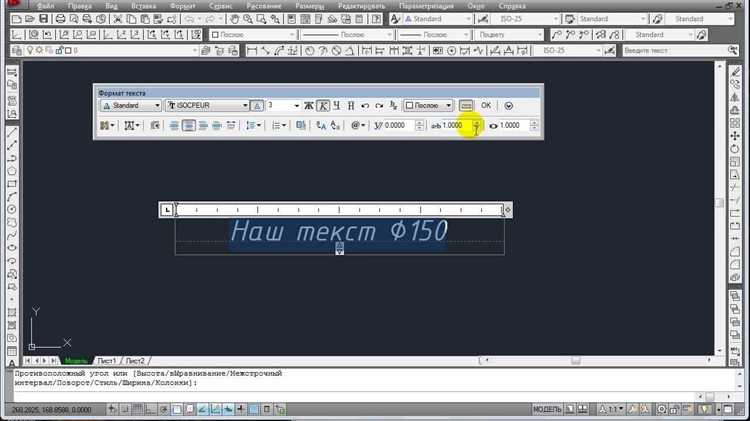
Task: Switch to Лист2 layout tab
Action: pyautogui.click(x=135, y=361)
